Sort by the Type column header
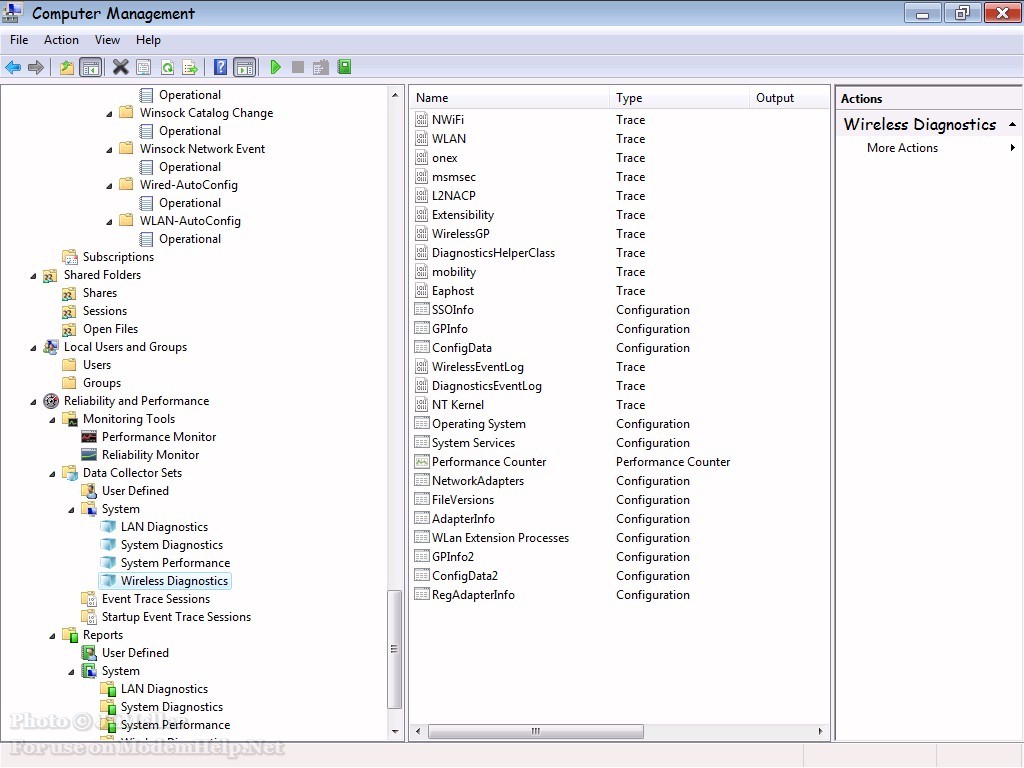The image size is (1024, 768). coord(679,98)
